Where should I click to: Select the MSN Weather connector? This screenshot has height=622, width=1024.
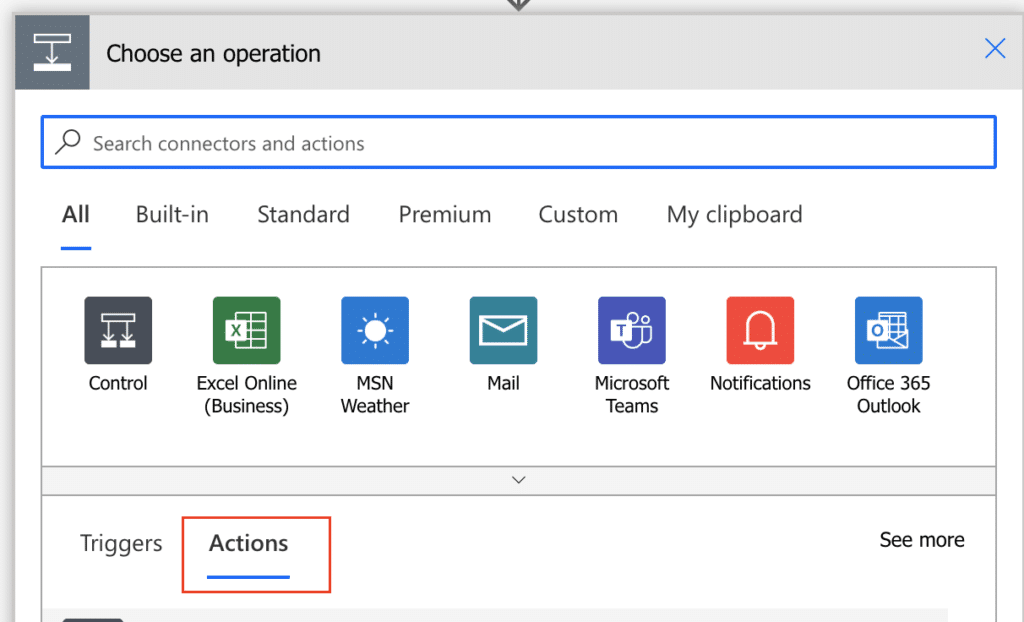374,330
